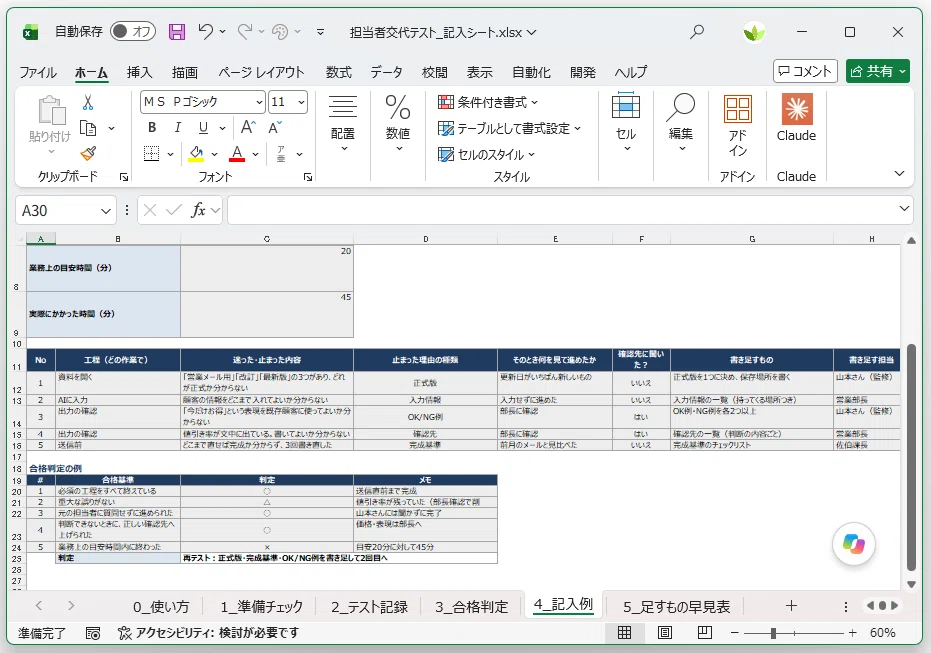Open the font name dropdown
Viewport: 931px width, 653px height.
tap(259, 102)
